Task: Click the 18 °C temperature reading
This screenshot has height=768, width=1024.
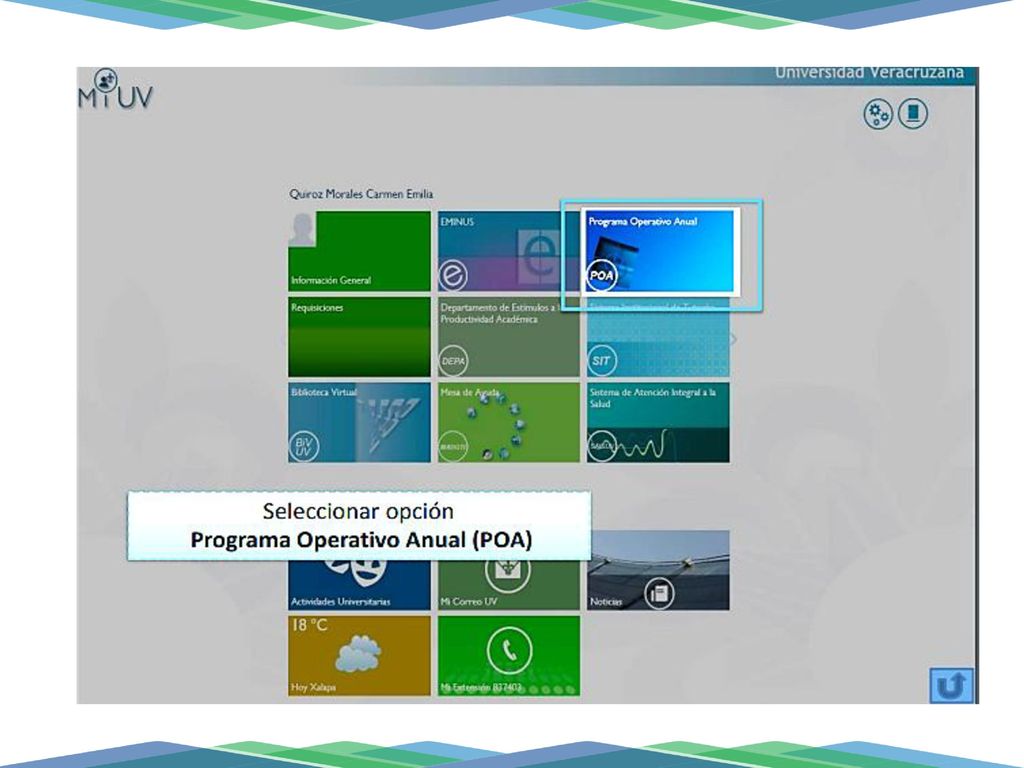Action: (x=310, y=625)
